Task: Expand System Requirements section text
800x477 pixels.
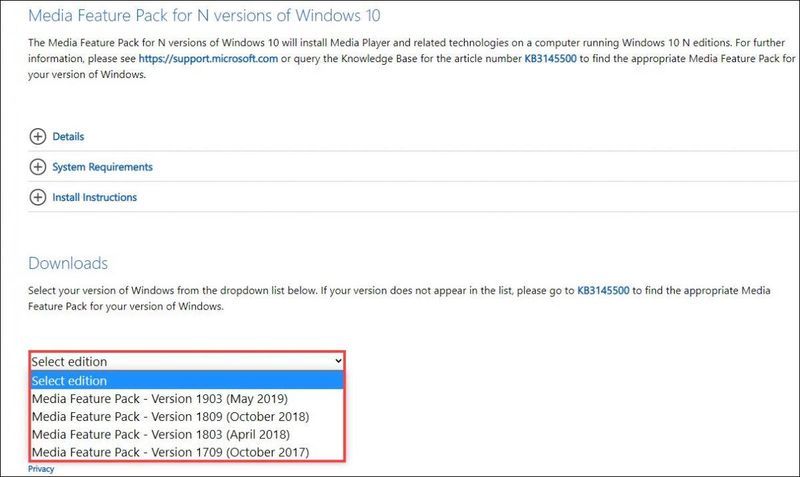Action: [103, 167]
